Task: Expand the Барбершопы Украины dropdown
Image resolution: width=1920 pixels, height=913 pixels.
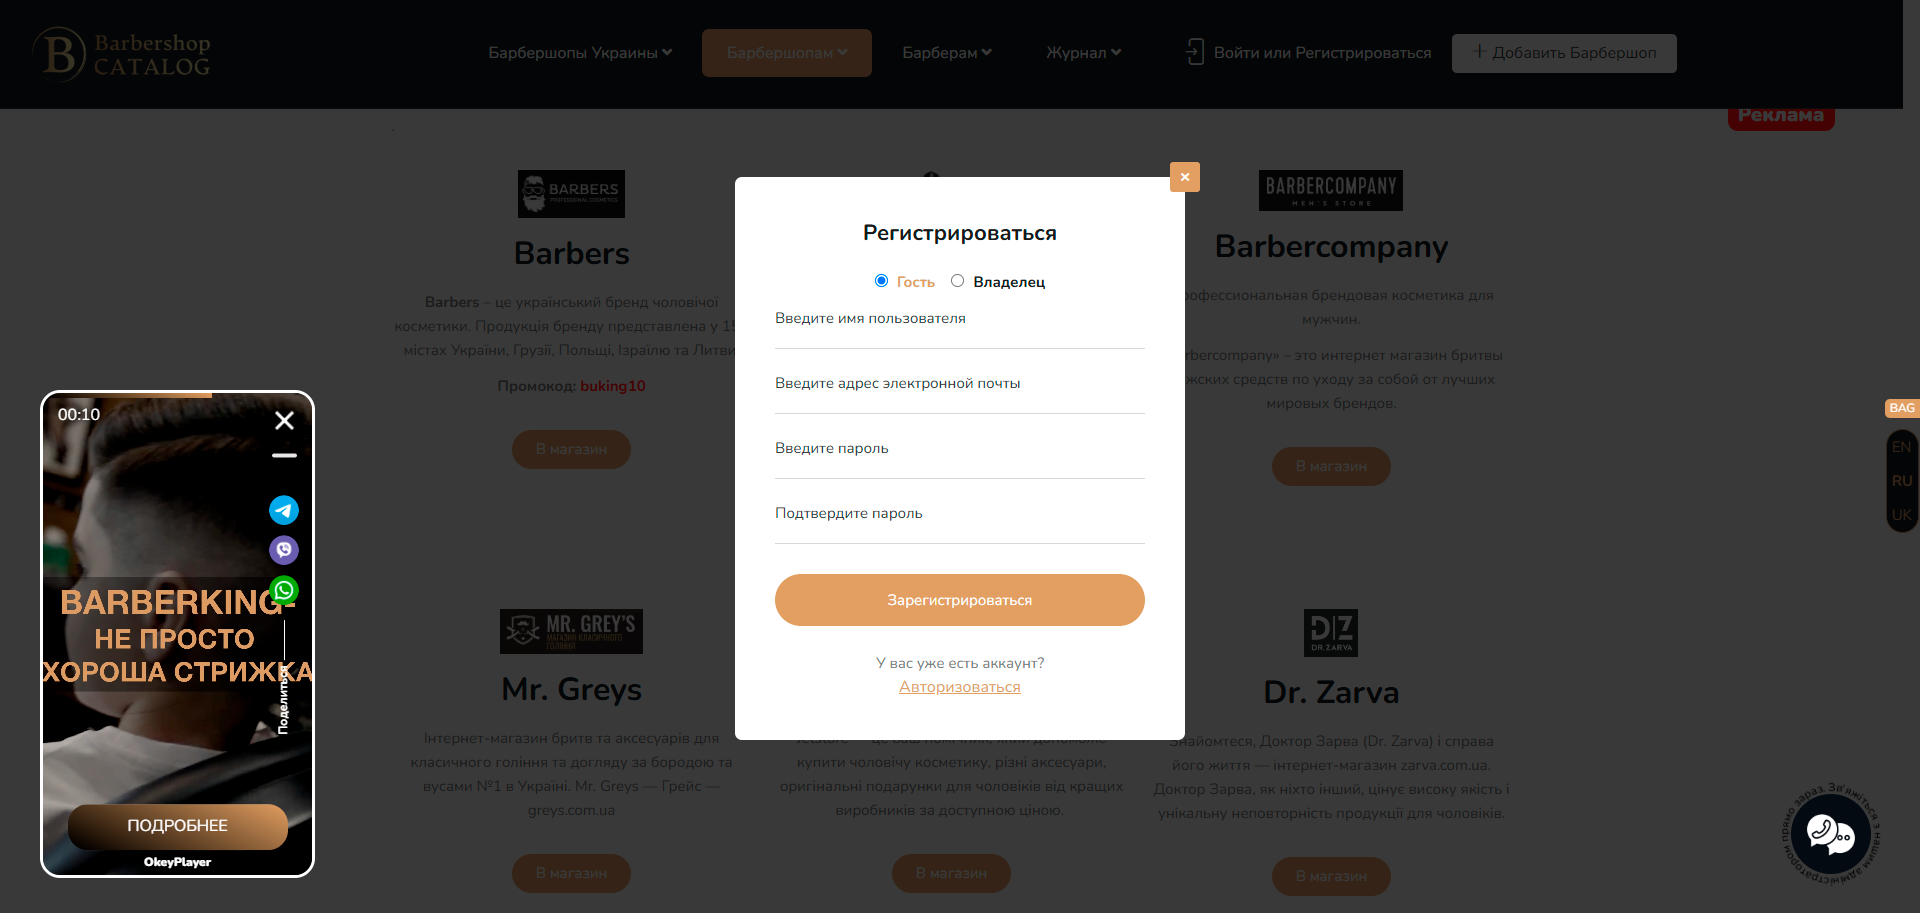Action: pyautogui.click(x=580, y=53)
